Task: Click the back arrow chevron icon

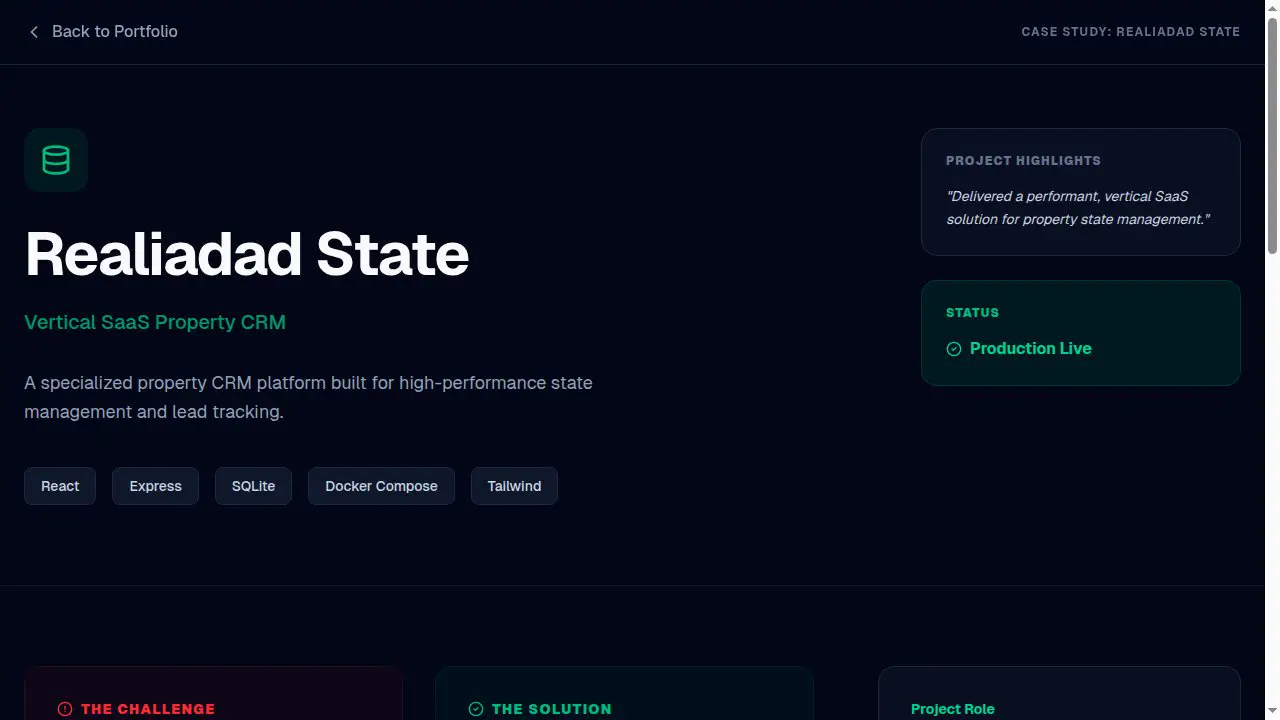Action: pyautogui.click(x=34, y=32)
